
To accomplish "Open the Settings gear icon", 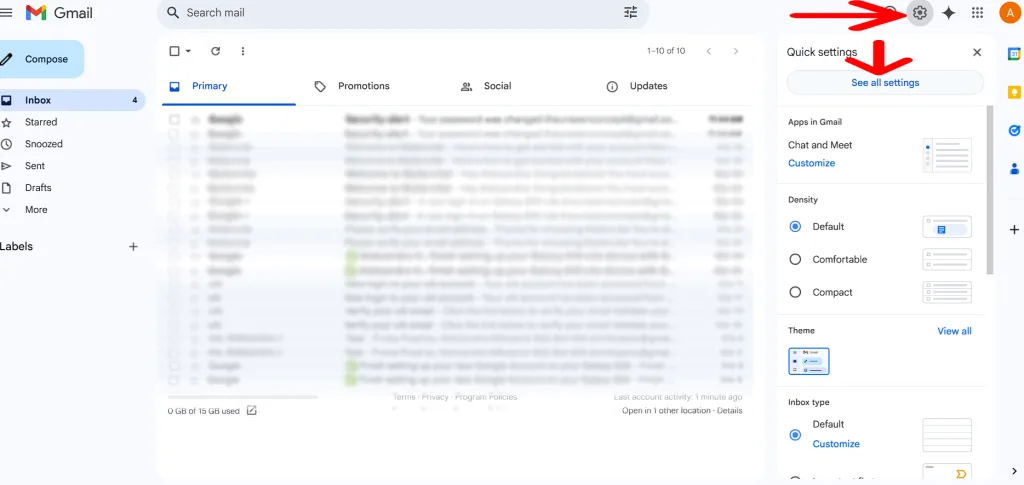I will pyautogui.click(x=920, y=12).
